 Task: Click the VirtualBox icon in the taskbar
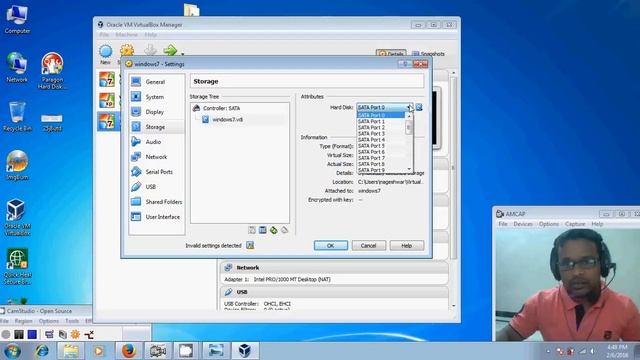point(245,351)
